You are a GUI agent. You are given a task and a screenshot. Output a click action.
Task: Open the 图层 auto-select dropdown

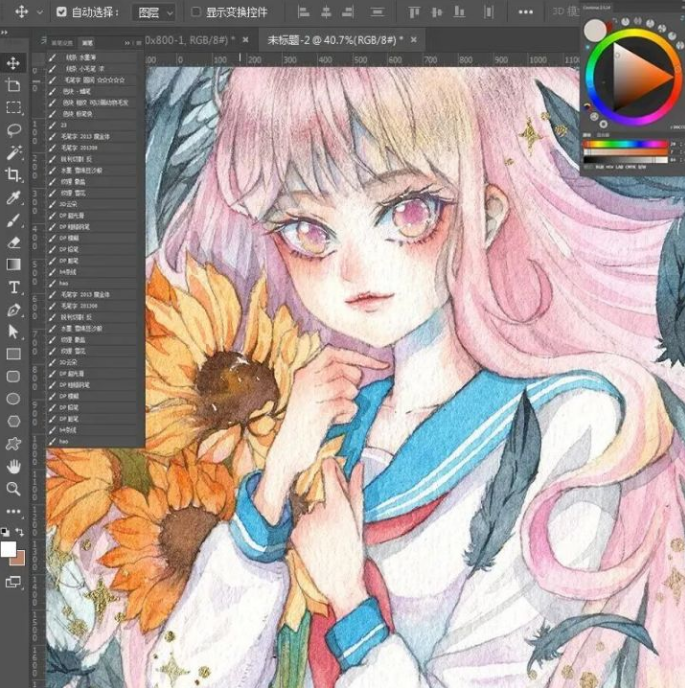[154, 13]
